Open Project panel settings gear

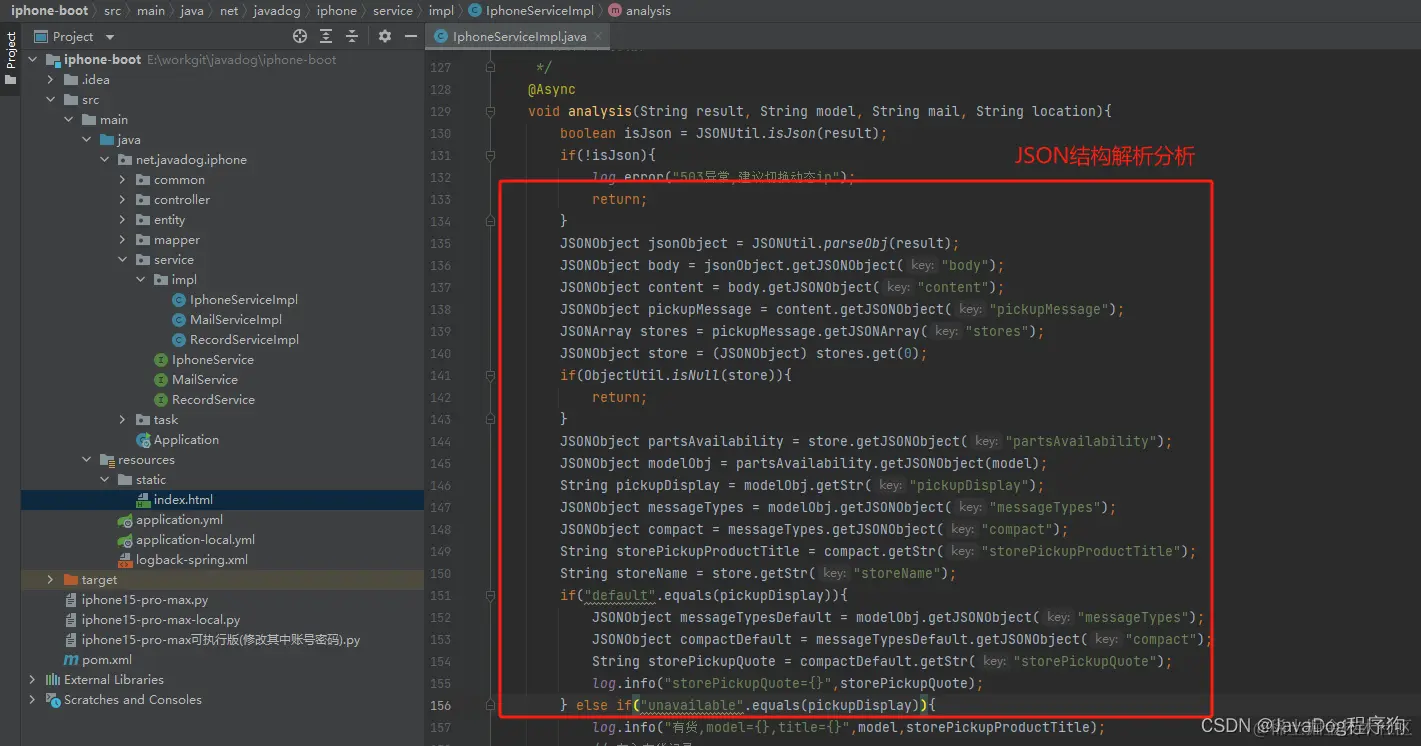pos(385,36)
